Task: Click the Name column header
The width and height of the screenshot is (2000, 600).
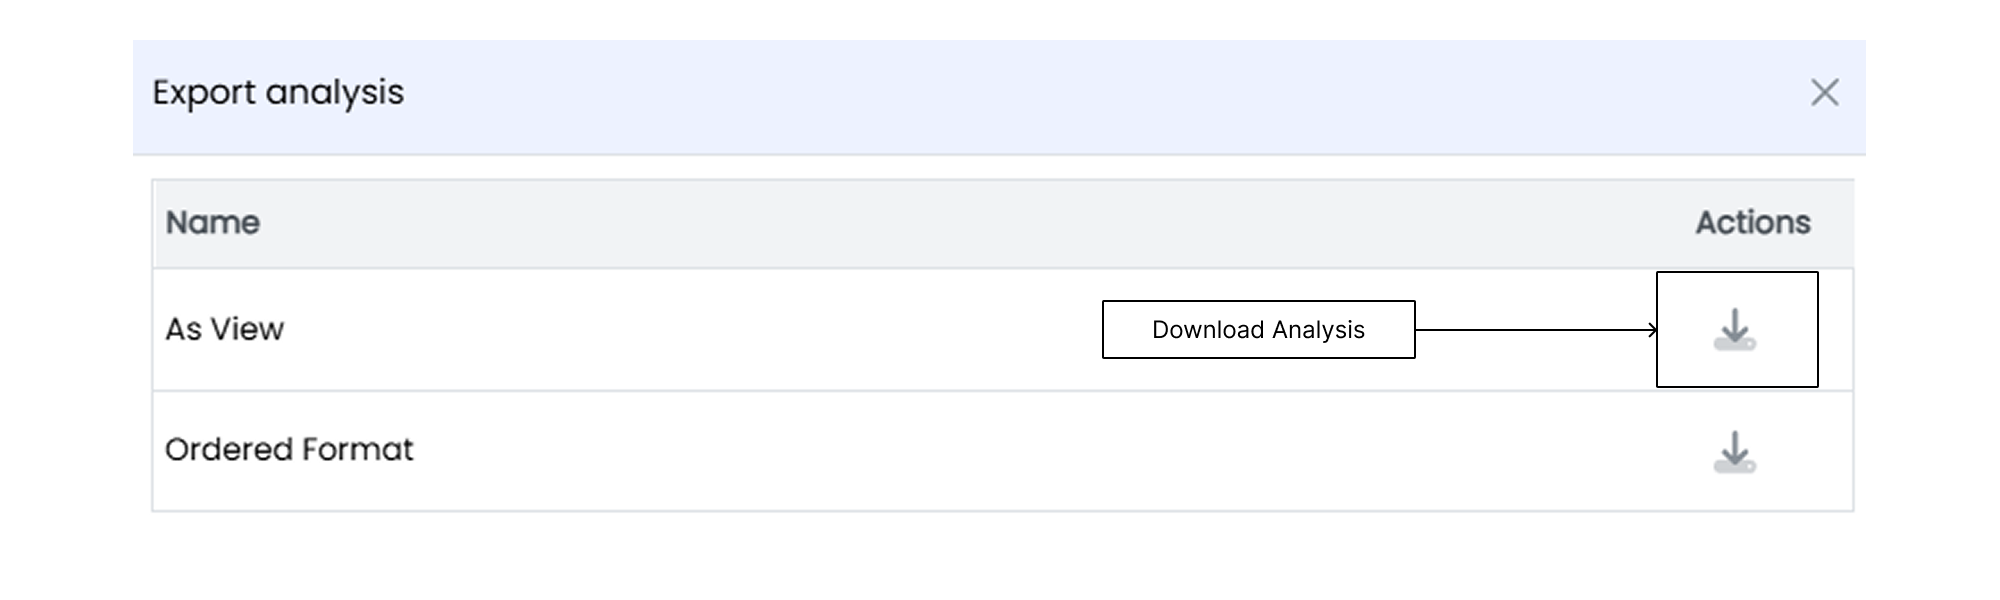Action: pos(213,222)
